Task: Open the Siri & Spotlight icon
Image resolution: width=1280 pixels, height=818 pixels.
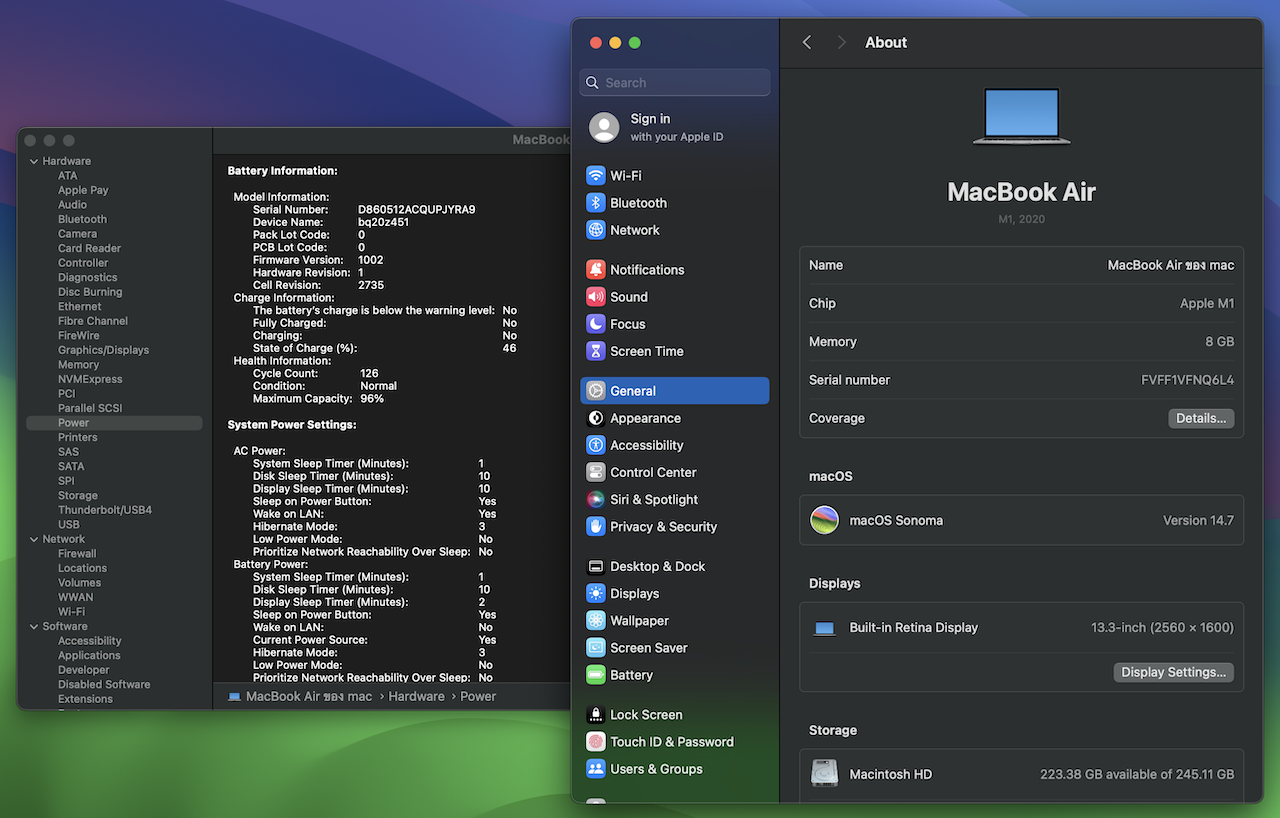Action: coord(596,499)
